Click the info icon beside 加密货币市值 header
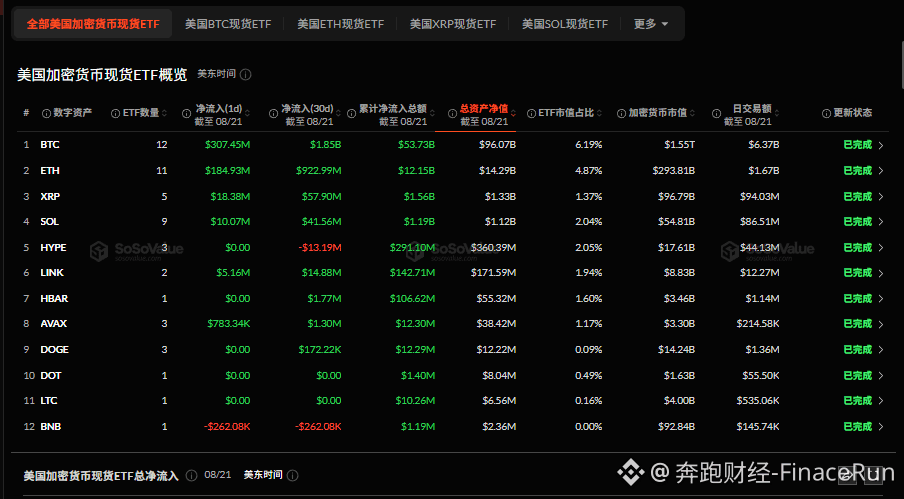Image resolution: width=904 pixels, height=499 pixels. tap(621, 114)
